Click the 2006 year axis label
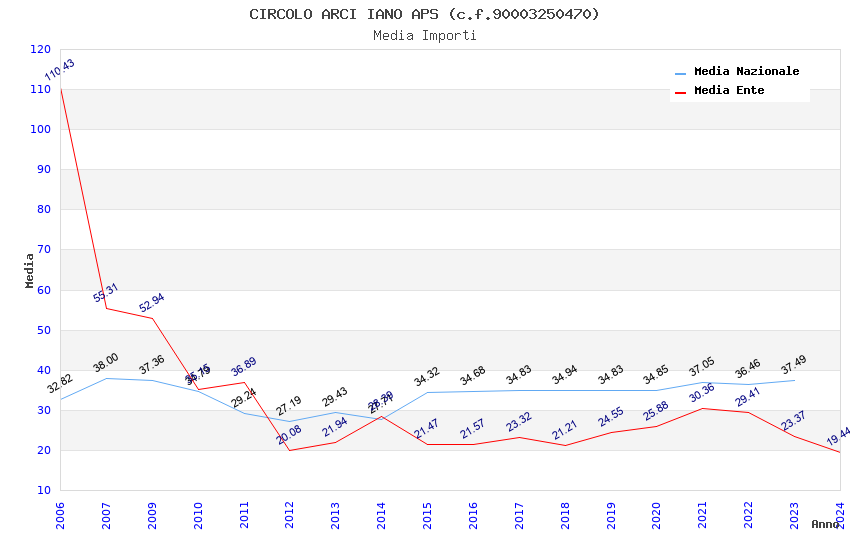This screenshot has height=550, width=850. pos(60,515)
